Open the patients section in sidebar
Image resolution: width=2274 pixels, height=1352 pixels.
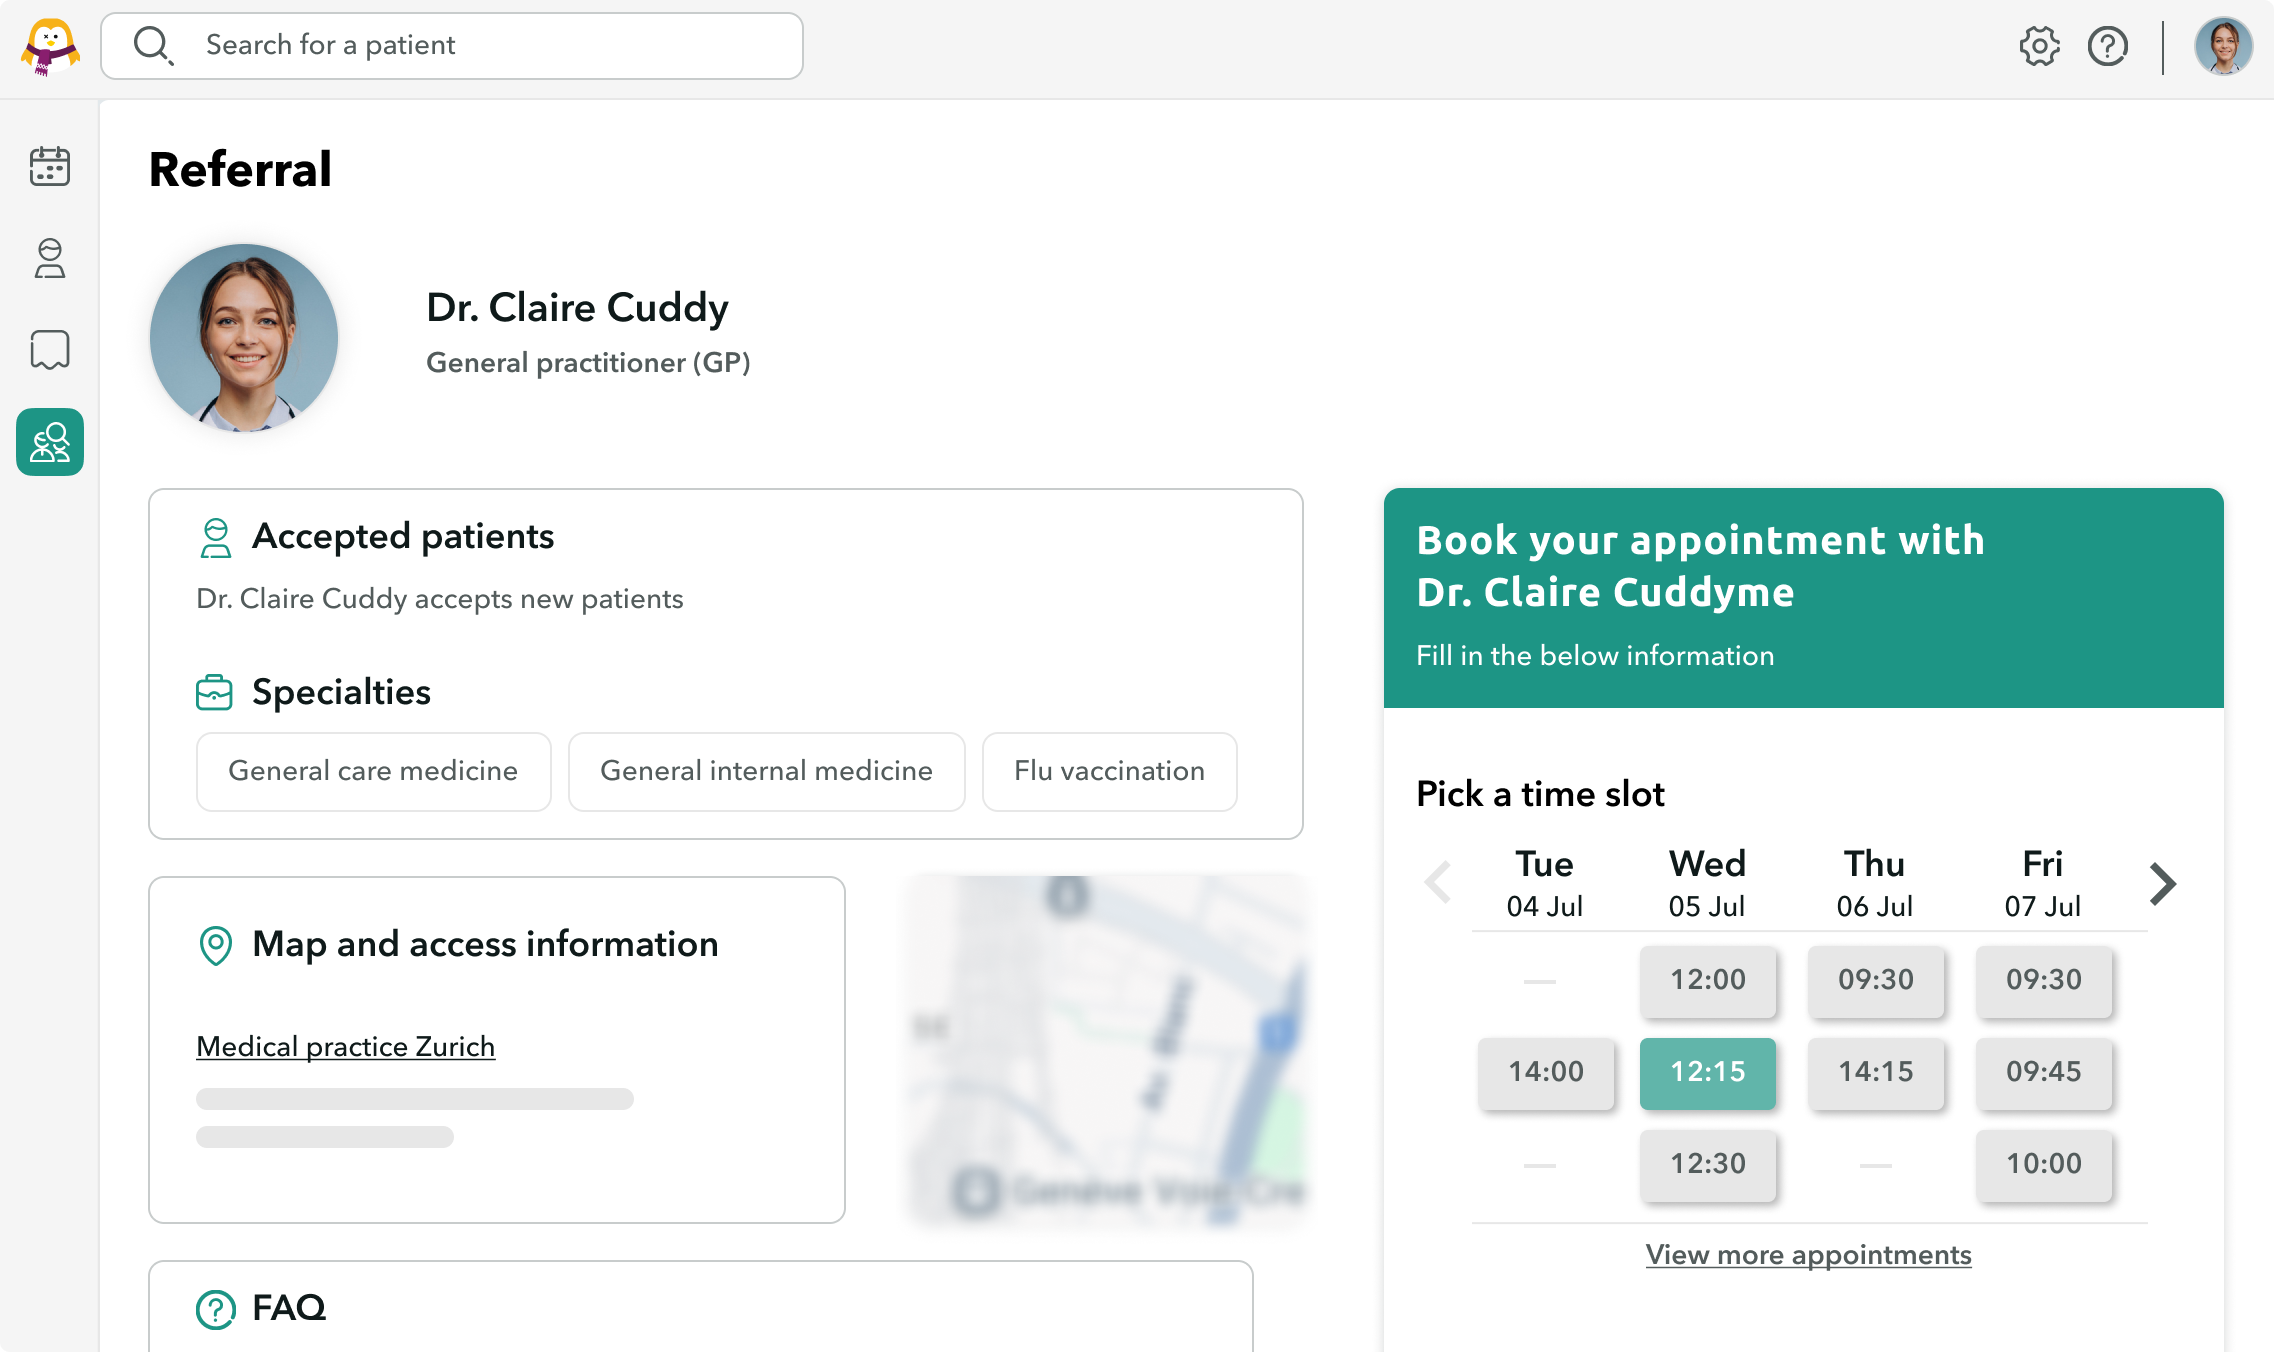point(49,258)
